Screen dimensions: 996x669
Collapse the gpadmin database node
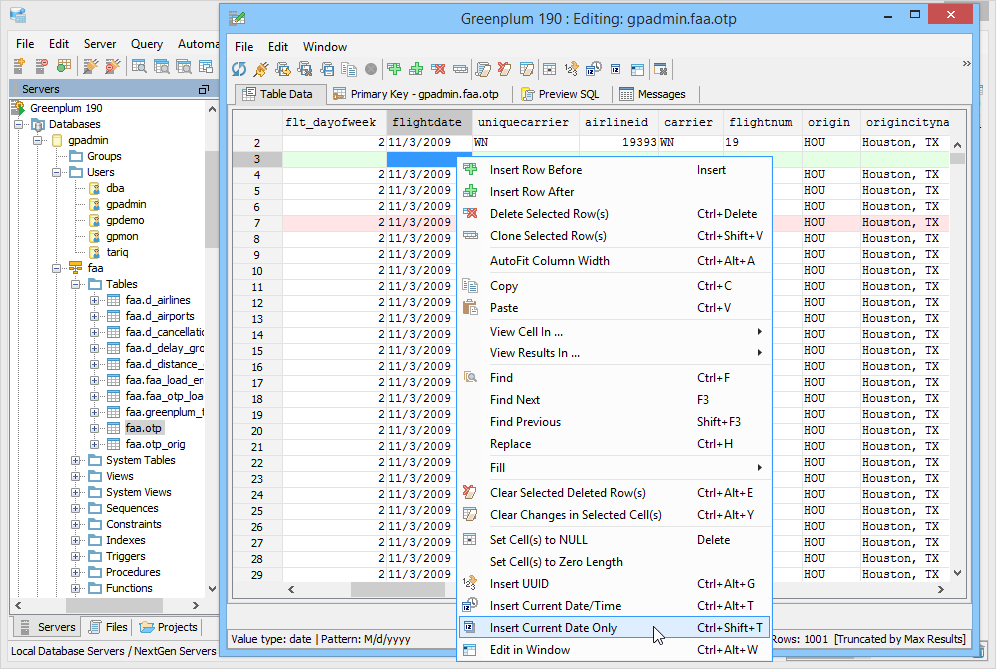(37, 140)
